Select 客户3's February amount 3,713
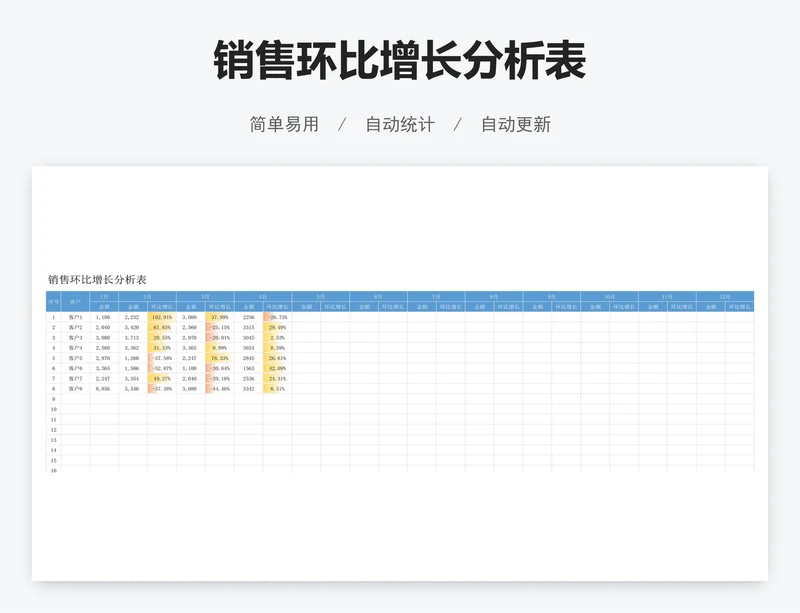This screenshot has height=613, width=800. click(133, 337)
